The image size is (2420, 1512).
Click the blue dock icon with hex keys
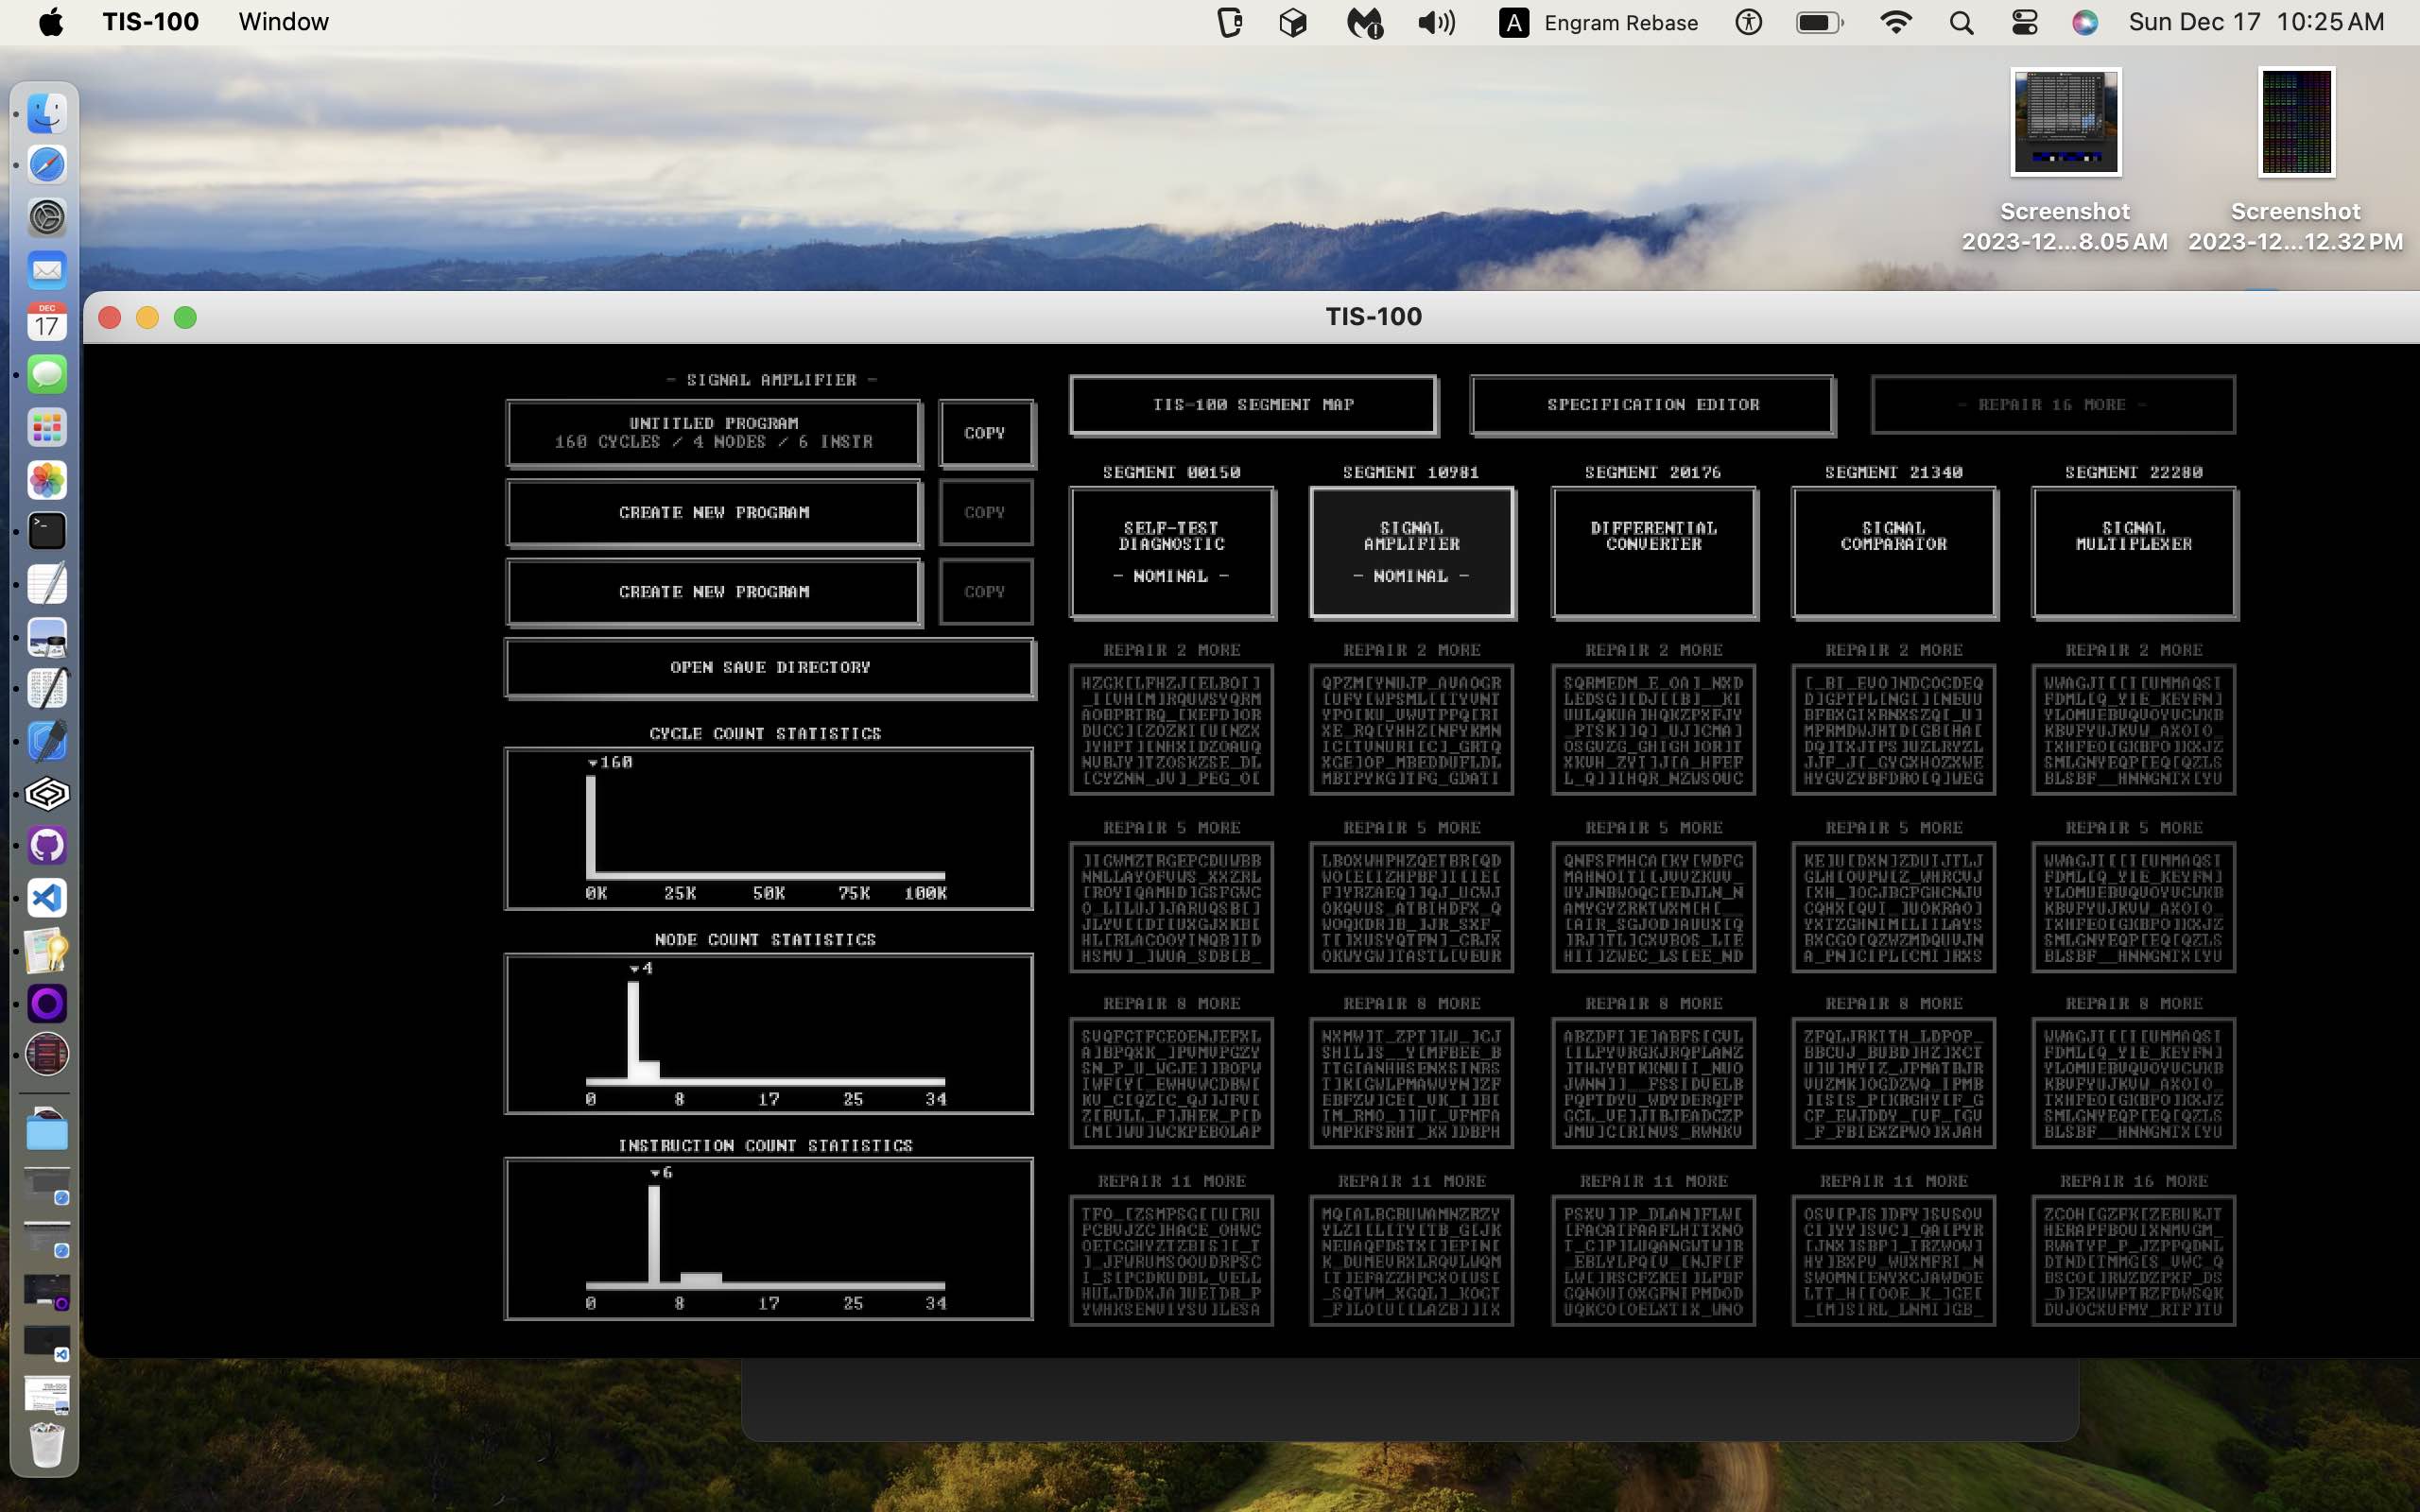46,741
